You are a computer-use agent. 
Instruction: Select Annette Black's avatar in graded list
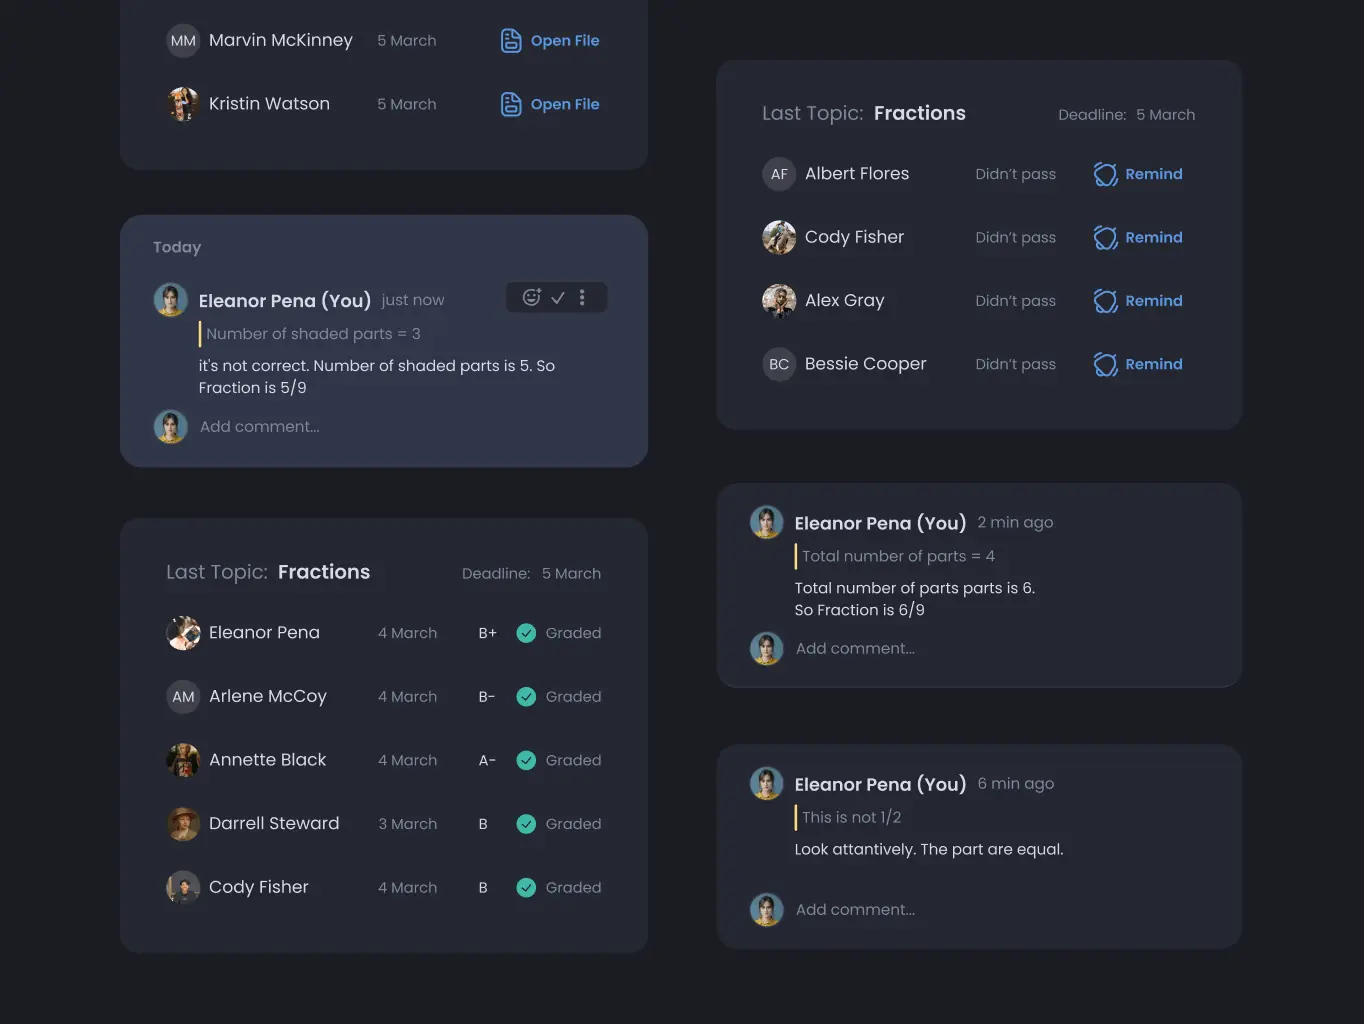(183, 760)
